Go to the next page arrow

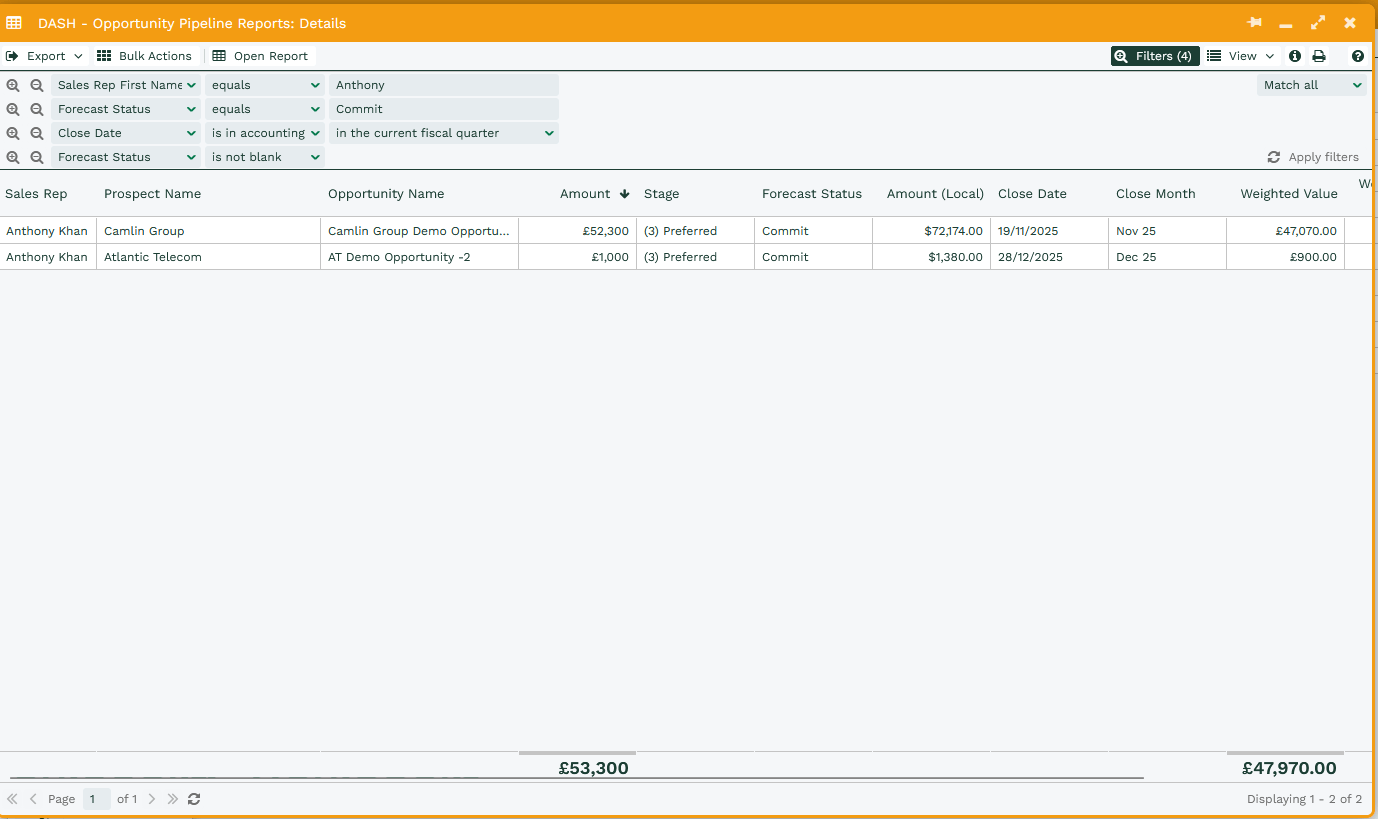[152, 799]
